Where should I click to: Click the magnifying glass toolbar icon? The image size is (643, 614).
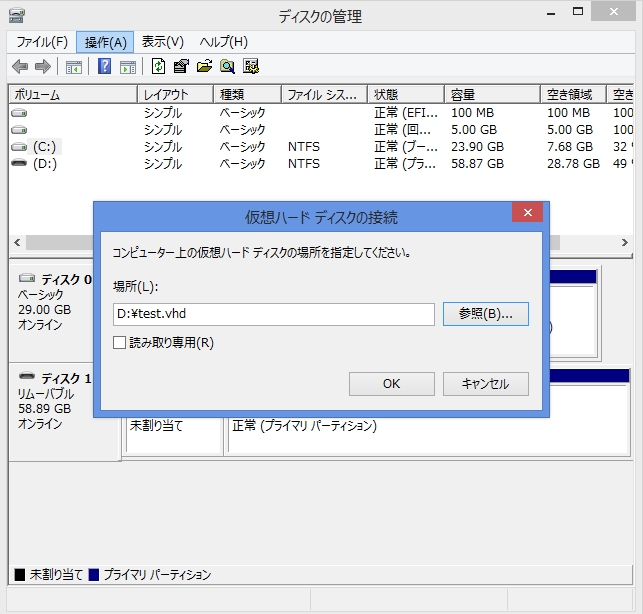click(x=227, y=67)
